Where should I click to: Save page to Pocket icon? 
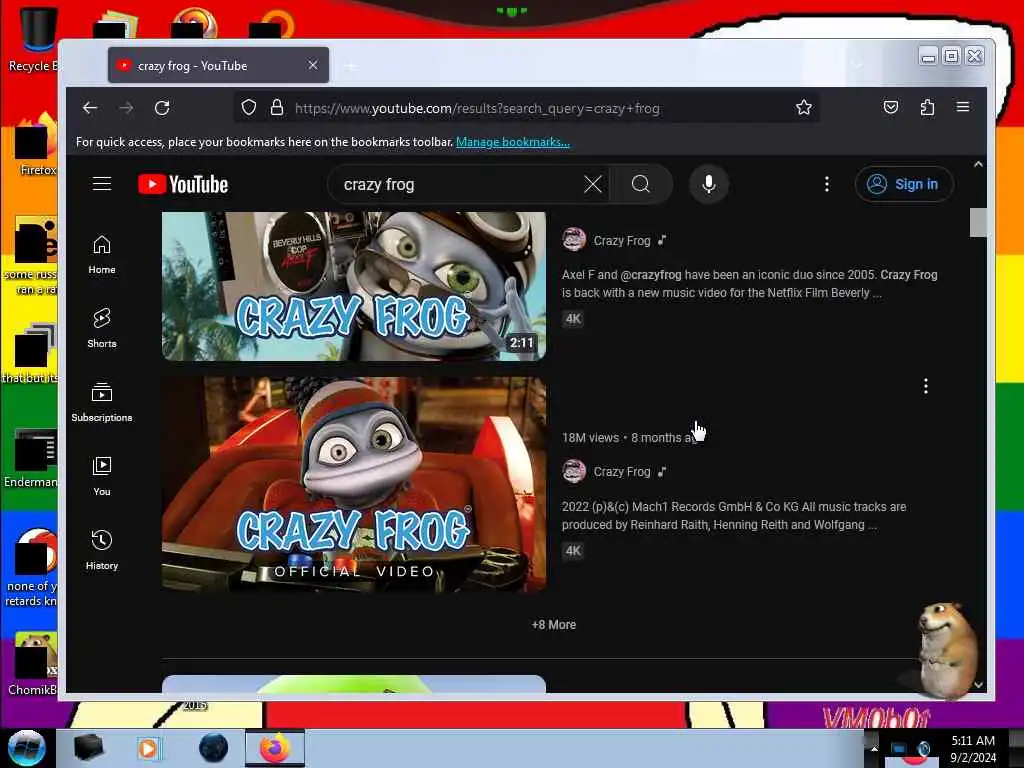click(x=891, y=108)
